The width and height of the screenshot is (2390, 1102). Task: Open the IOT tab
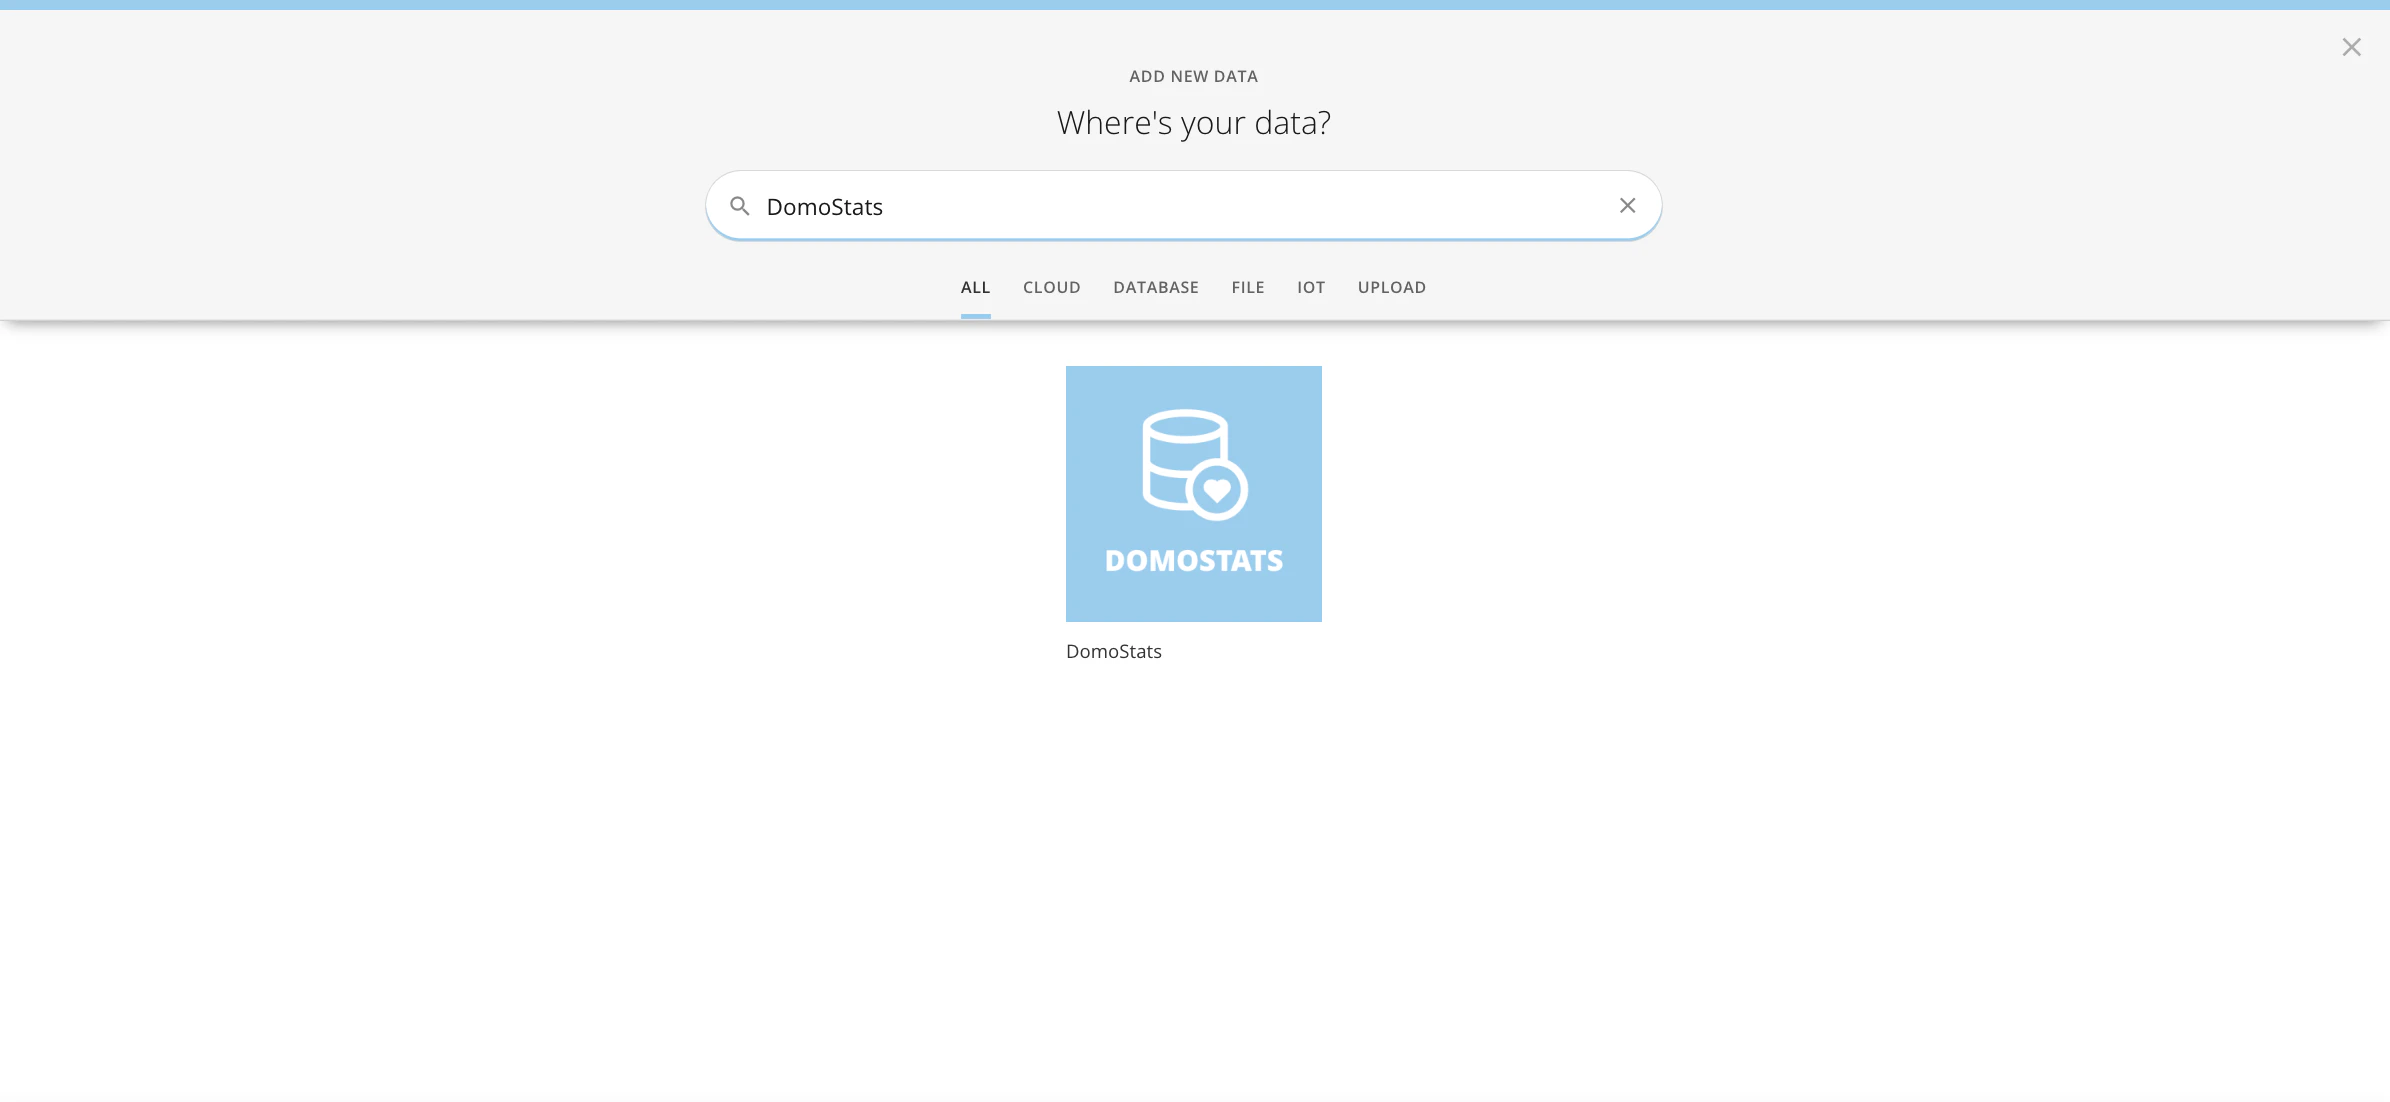pyautogui.click(x=1311, y=288)
